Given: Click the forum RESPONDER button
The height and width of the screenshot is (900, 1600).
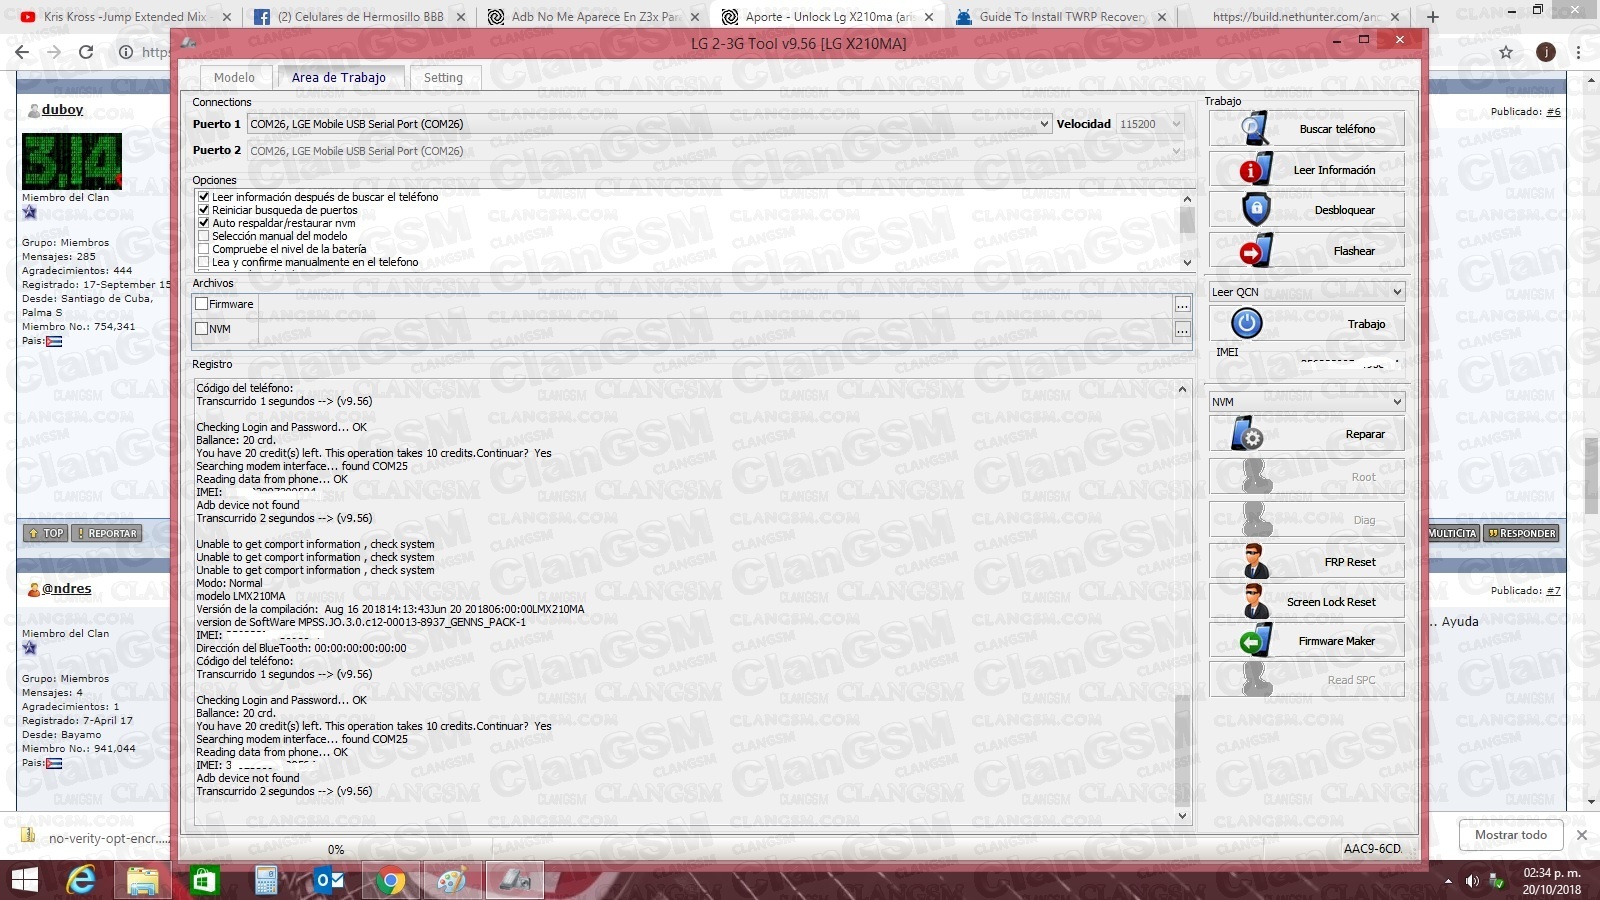Looking at the screenshot, I should coord(1521,533).
